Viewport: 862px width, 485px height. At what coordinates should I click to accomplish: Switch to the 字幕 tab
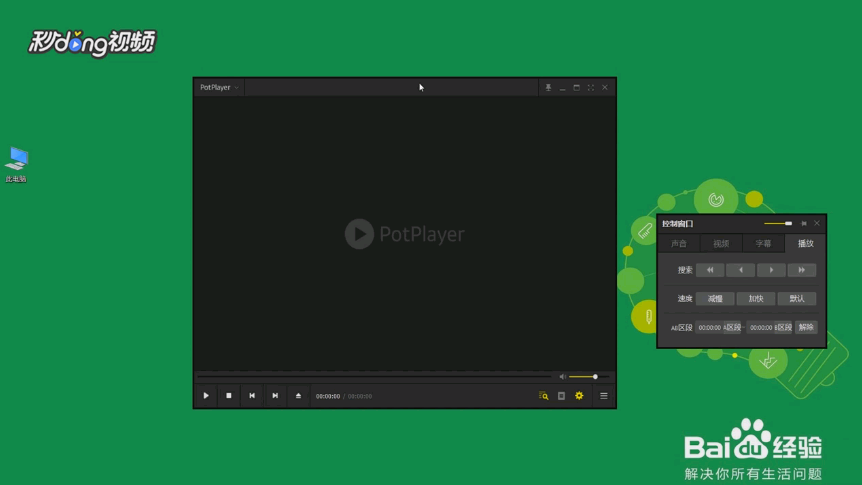(x=763, y=244)
